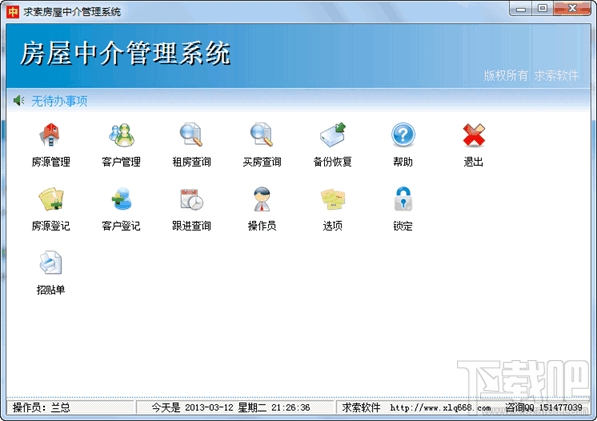
Task: Open 跟进查询 follow-up query calendar icon
Action: click(x=192, y=199)
